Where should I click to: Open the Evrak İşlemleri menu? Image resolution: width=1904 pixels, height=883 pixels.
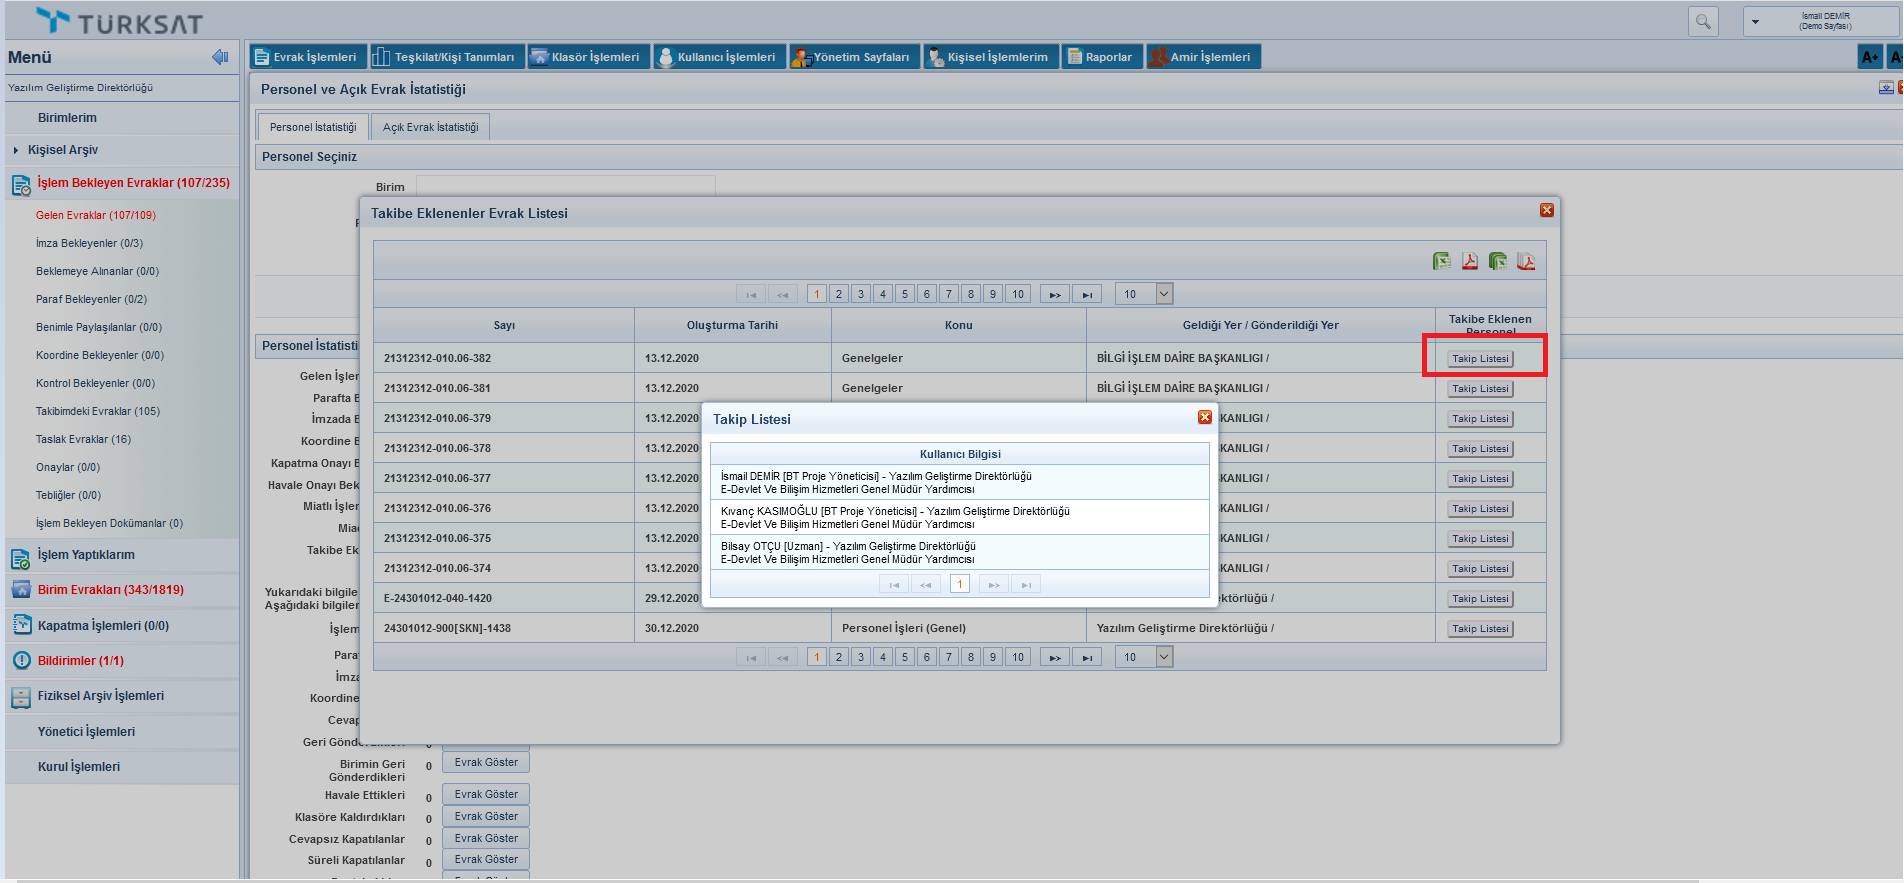coord(306,57)
